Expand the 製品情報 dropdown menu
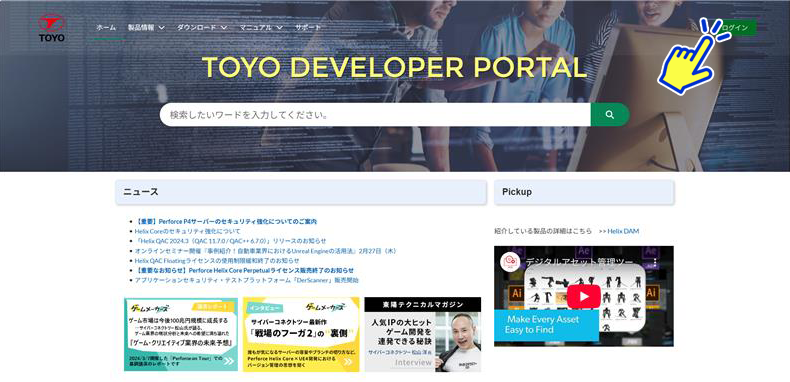Image resolution: width=790 pixels, height=382 pixels. click(x=146, y=28)
